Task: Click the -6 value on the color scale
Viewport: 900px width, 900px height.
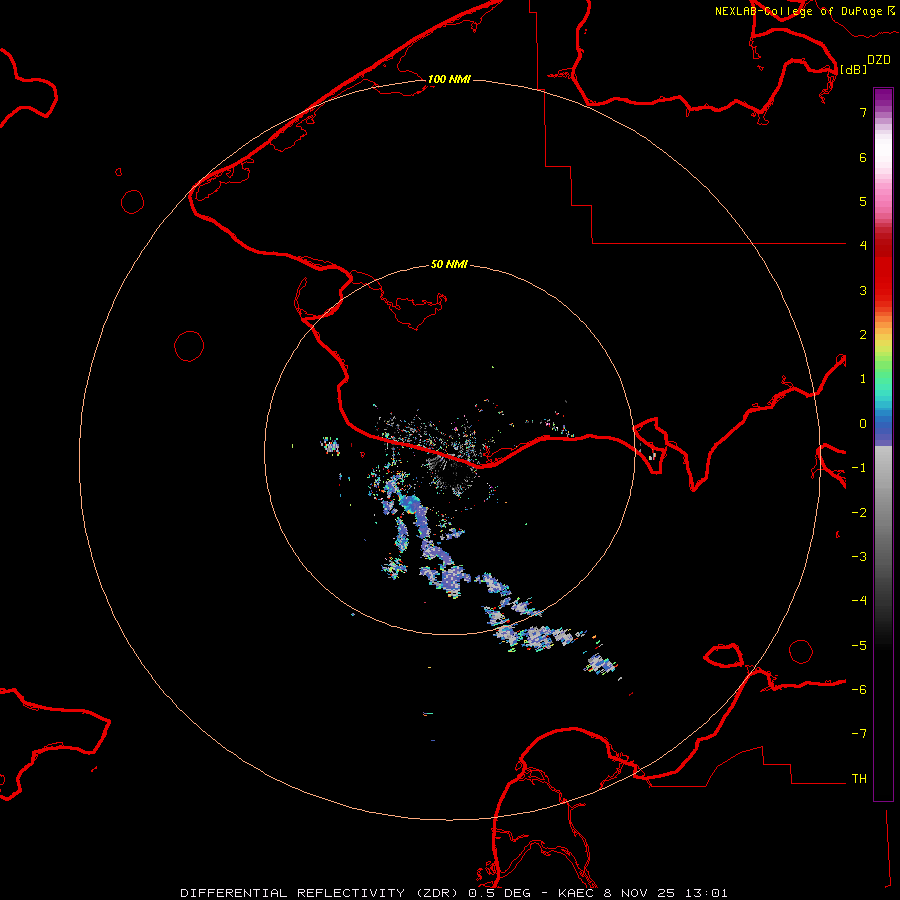Action: (x=859, y=690)
